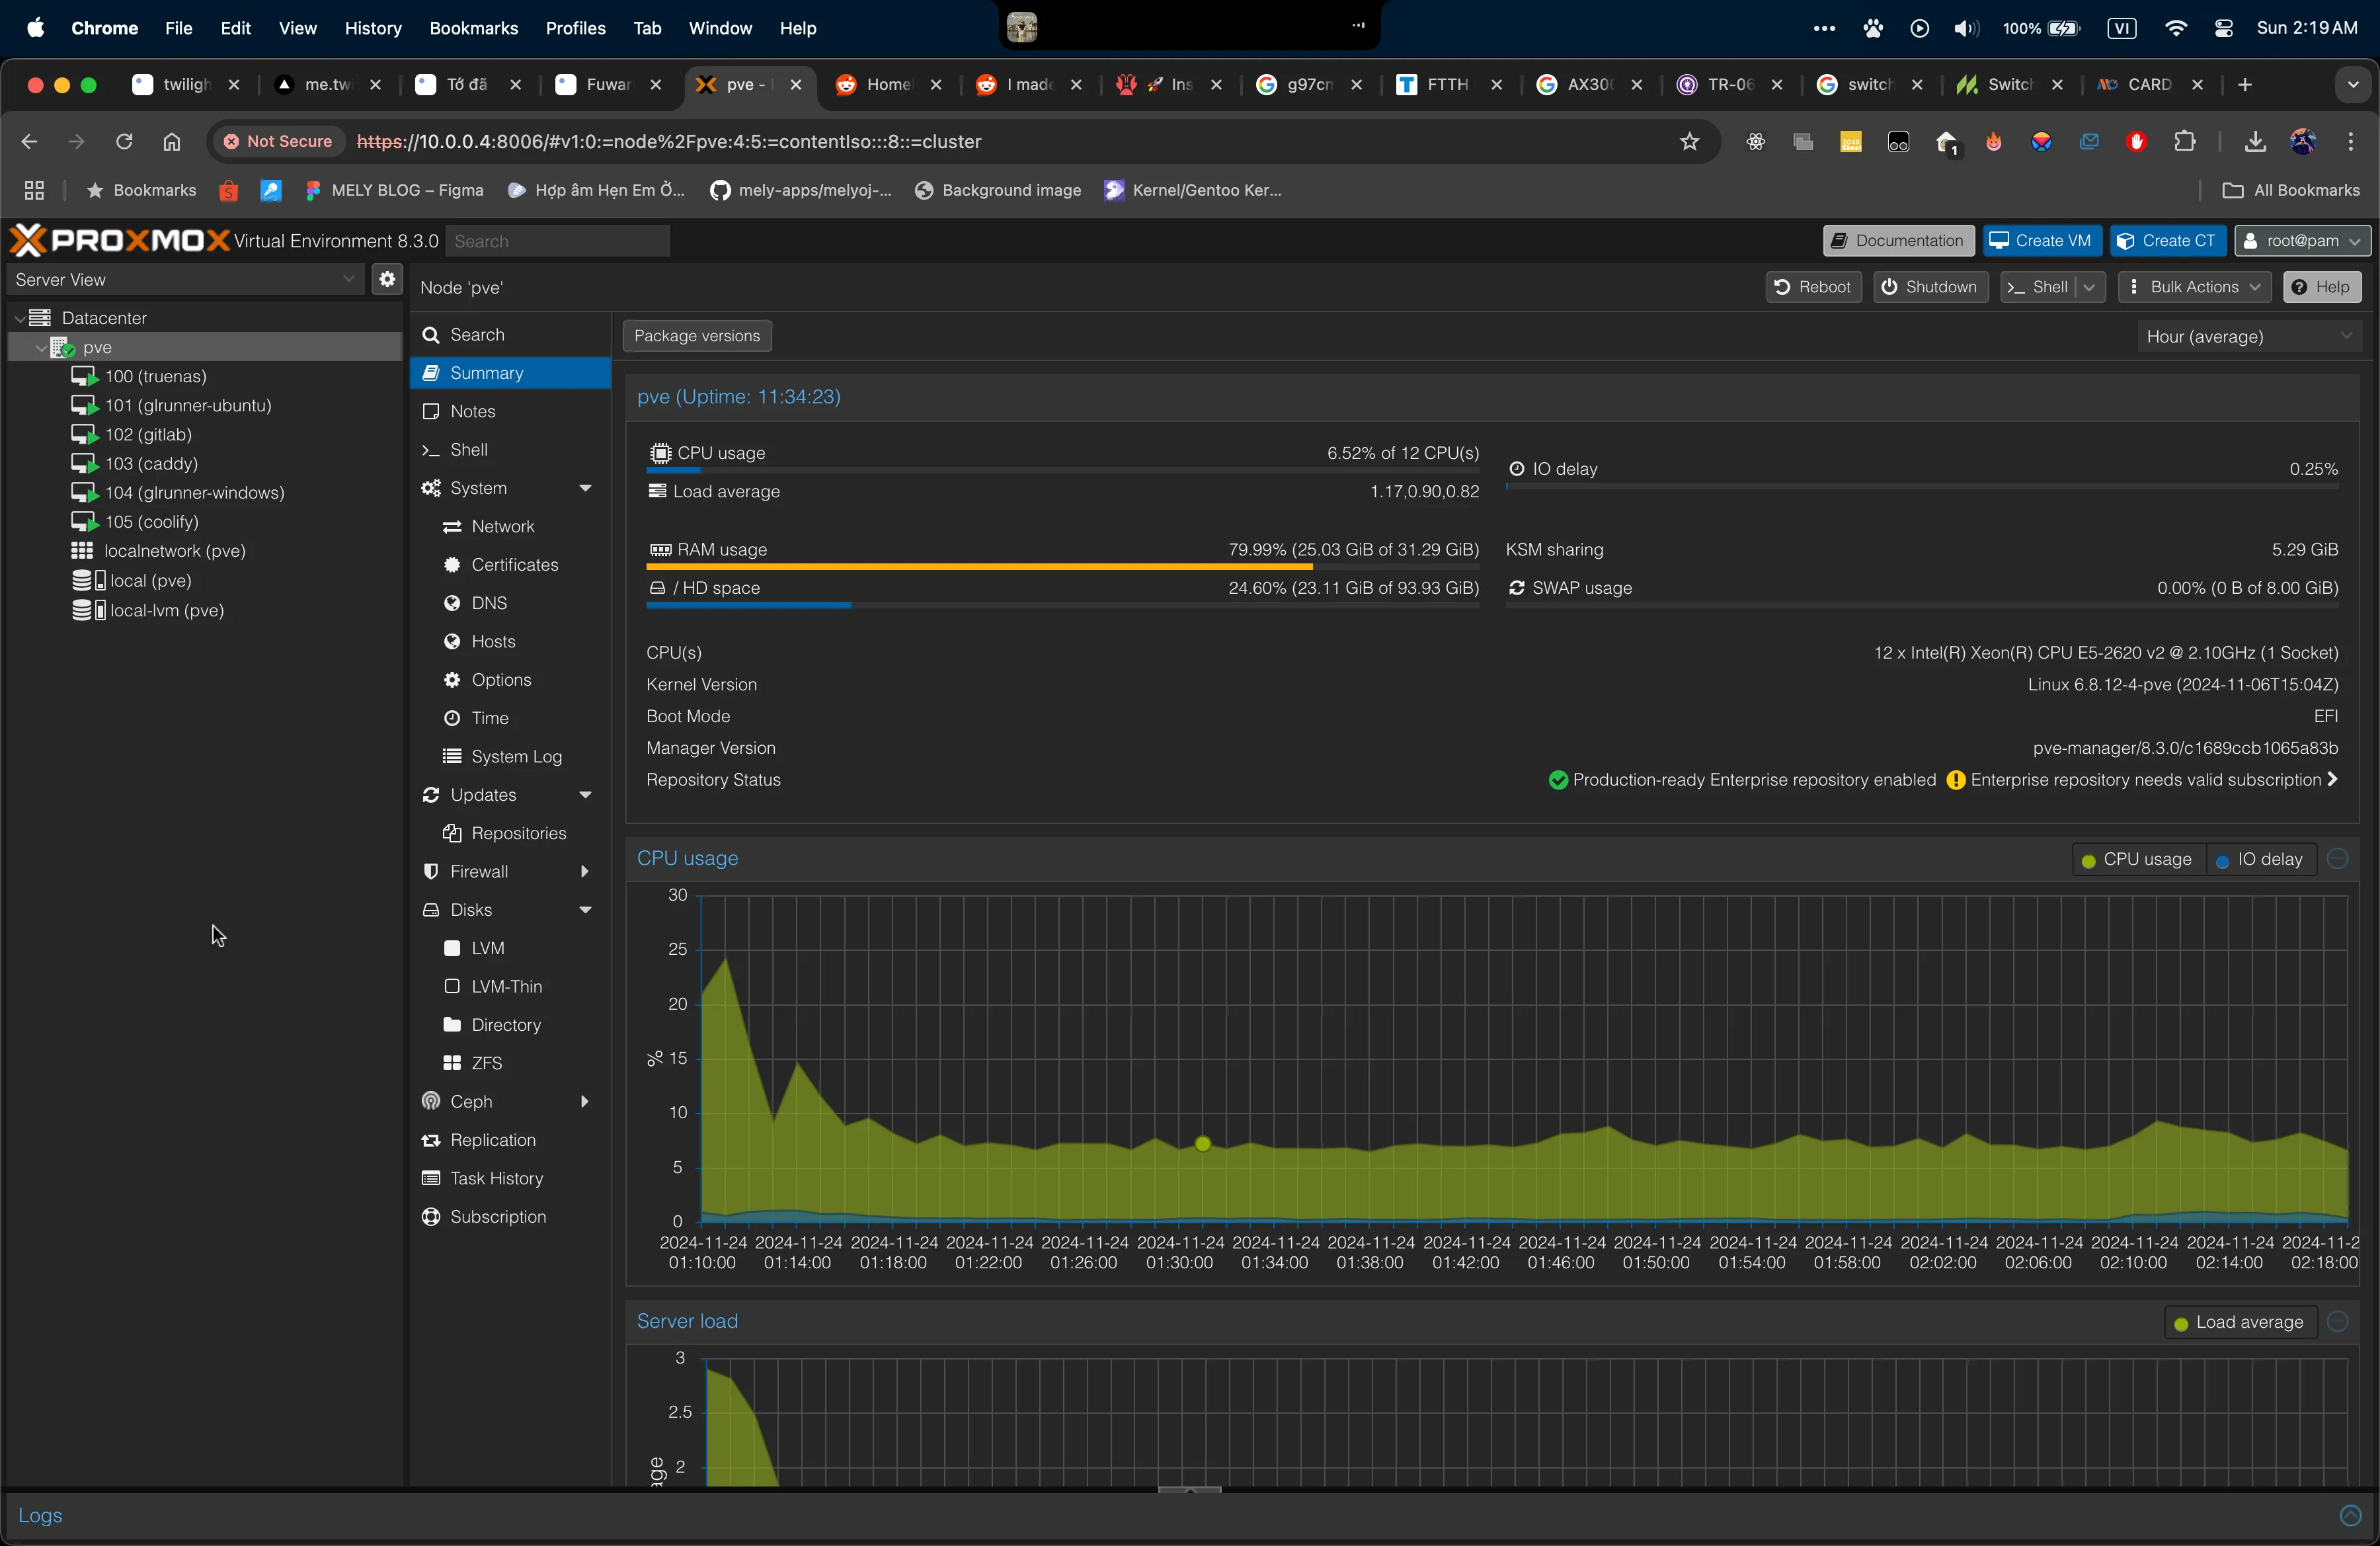
Task: Click the highlighted CPU usage data point
Action: point(1202,1143)
